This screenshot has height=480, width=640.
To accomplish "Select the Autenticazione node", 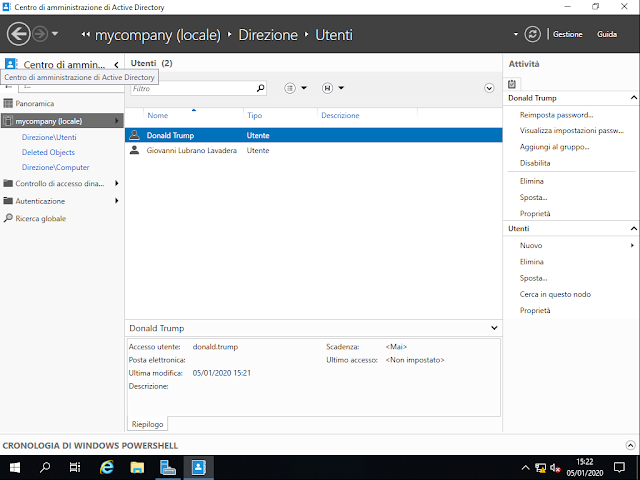I will pos(40,201).
